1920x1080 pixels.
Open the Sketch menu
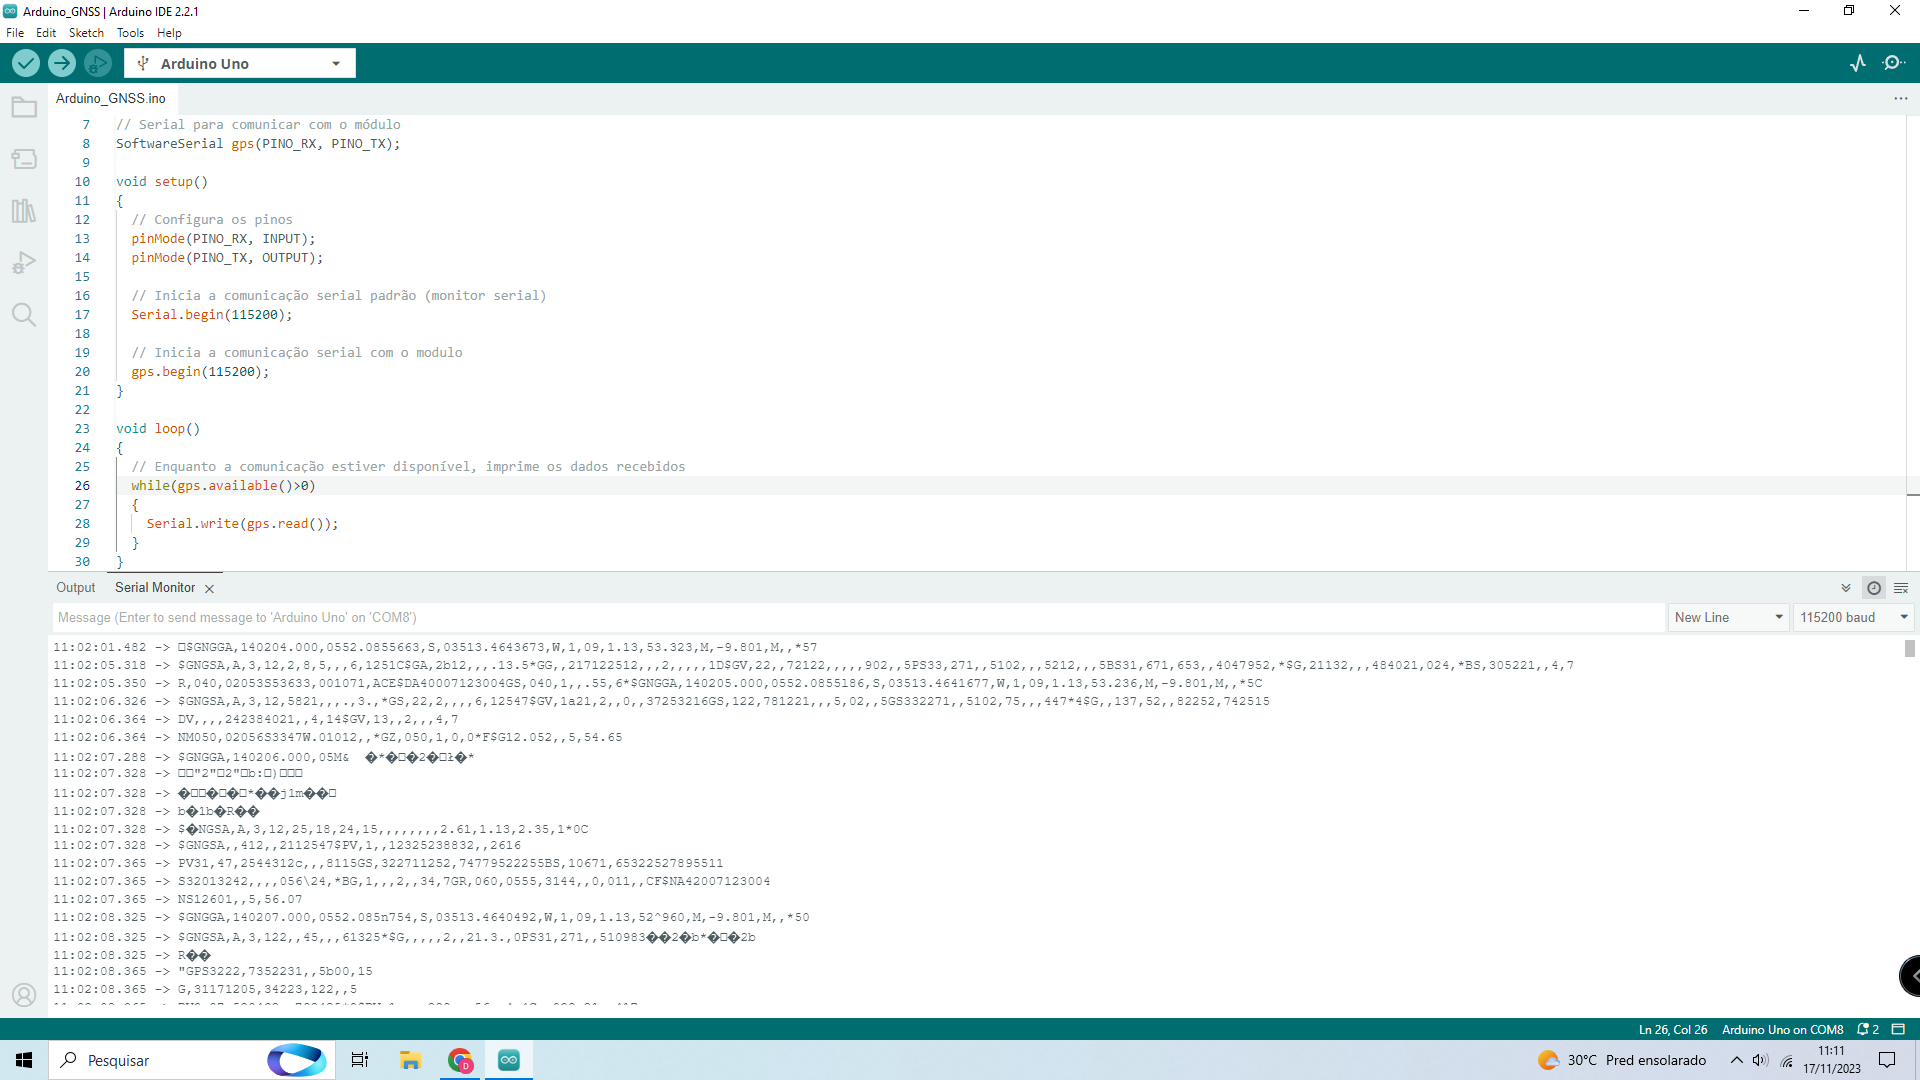(86, 33)
